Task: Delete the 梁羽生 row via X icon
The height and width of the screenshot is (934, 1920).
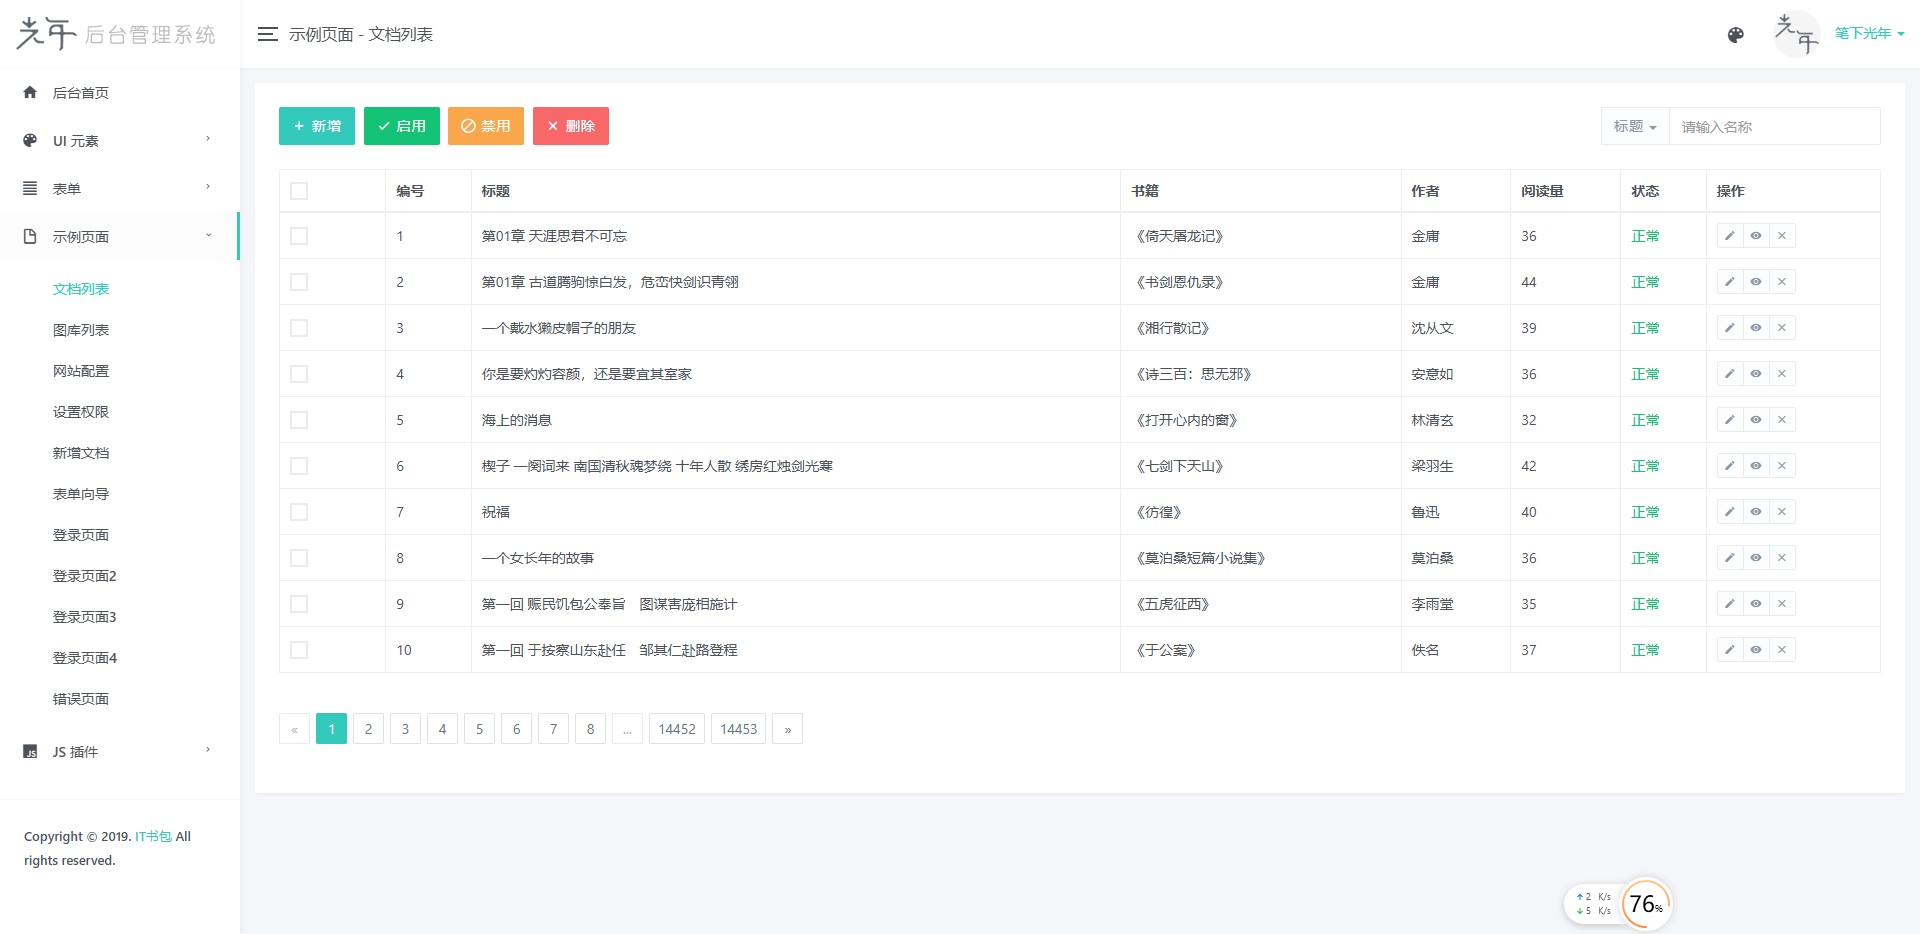Action: pos(1782,466)
